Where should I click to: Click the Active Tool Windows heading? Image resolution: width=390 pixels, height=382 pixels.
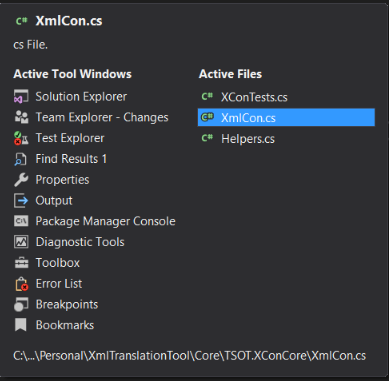pos(72,74)
